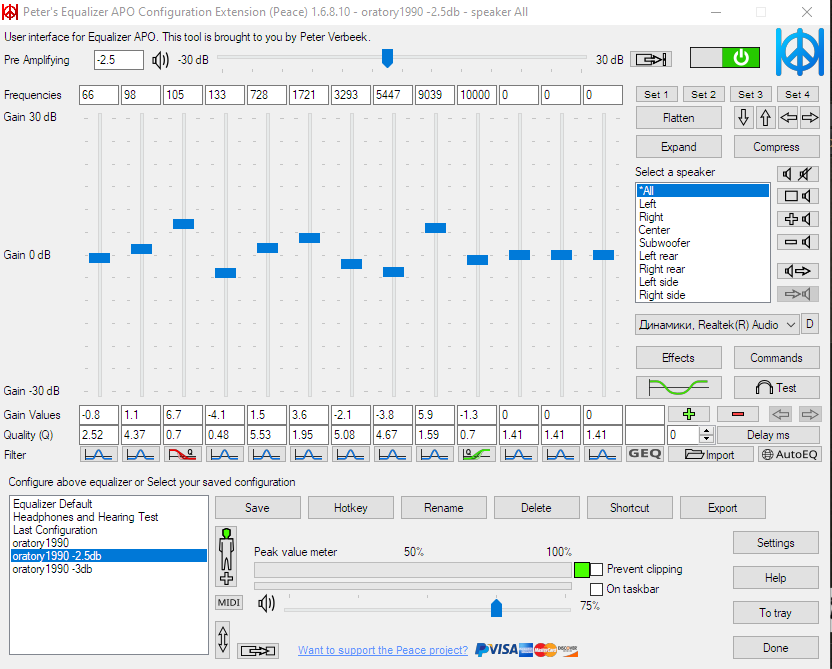This screenshot has width=832, height=669.
Task: Click the speaker with right arrow copy icon
Action: tap(798, 271)
